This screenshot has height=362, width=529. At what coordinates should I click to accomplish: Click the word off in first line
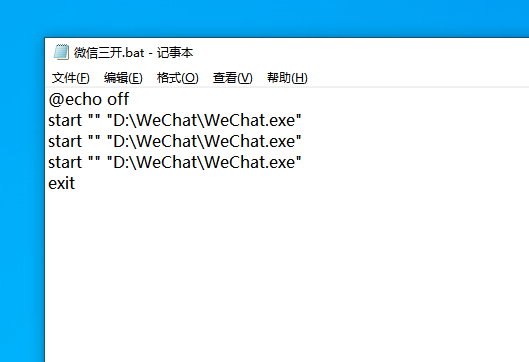click(118, 99)
